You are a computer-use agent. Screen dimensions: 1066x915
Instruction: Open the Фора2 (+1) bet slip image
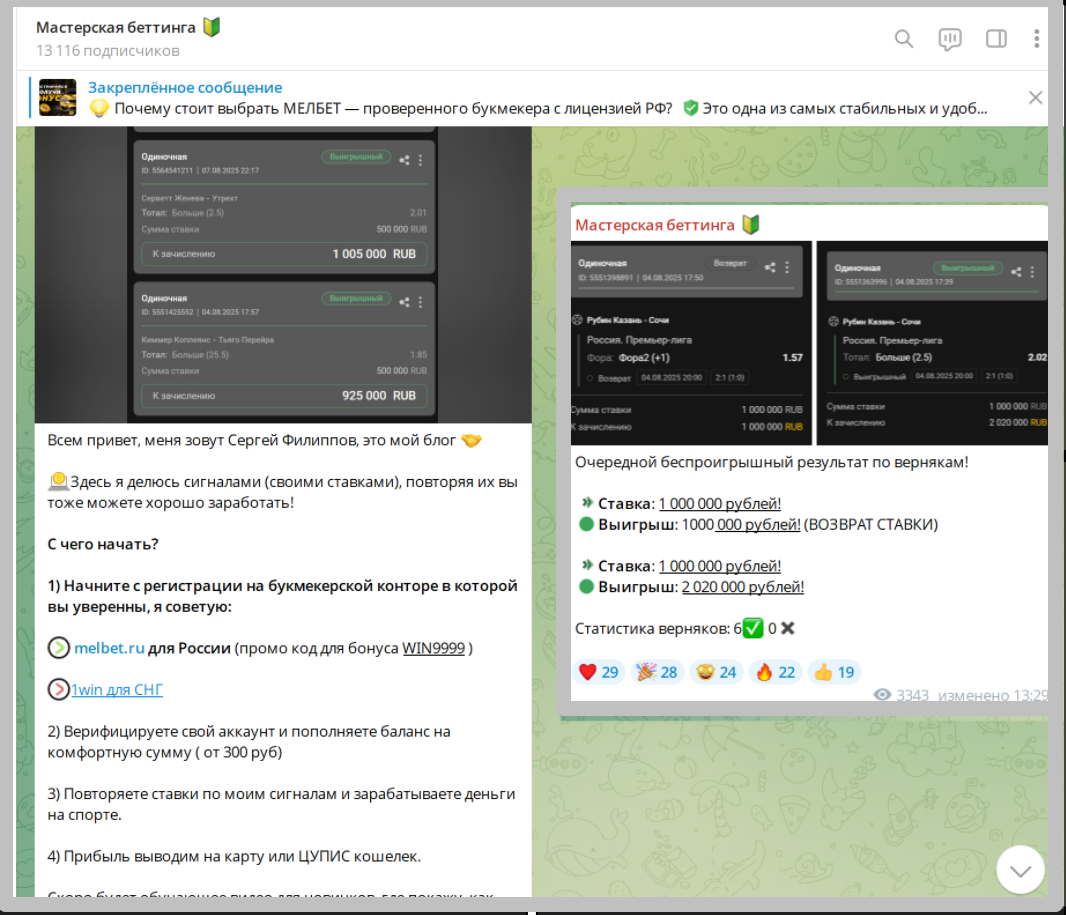tap(691, 343)
